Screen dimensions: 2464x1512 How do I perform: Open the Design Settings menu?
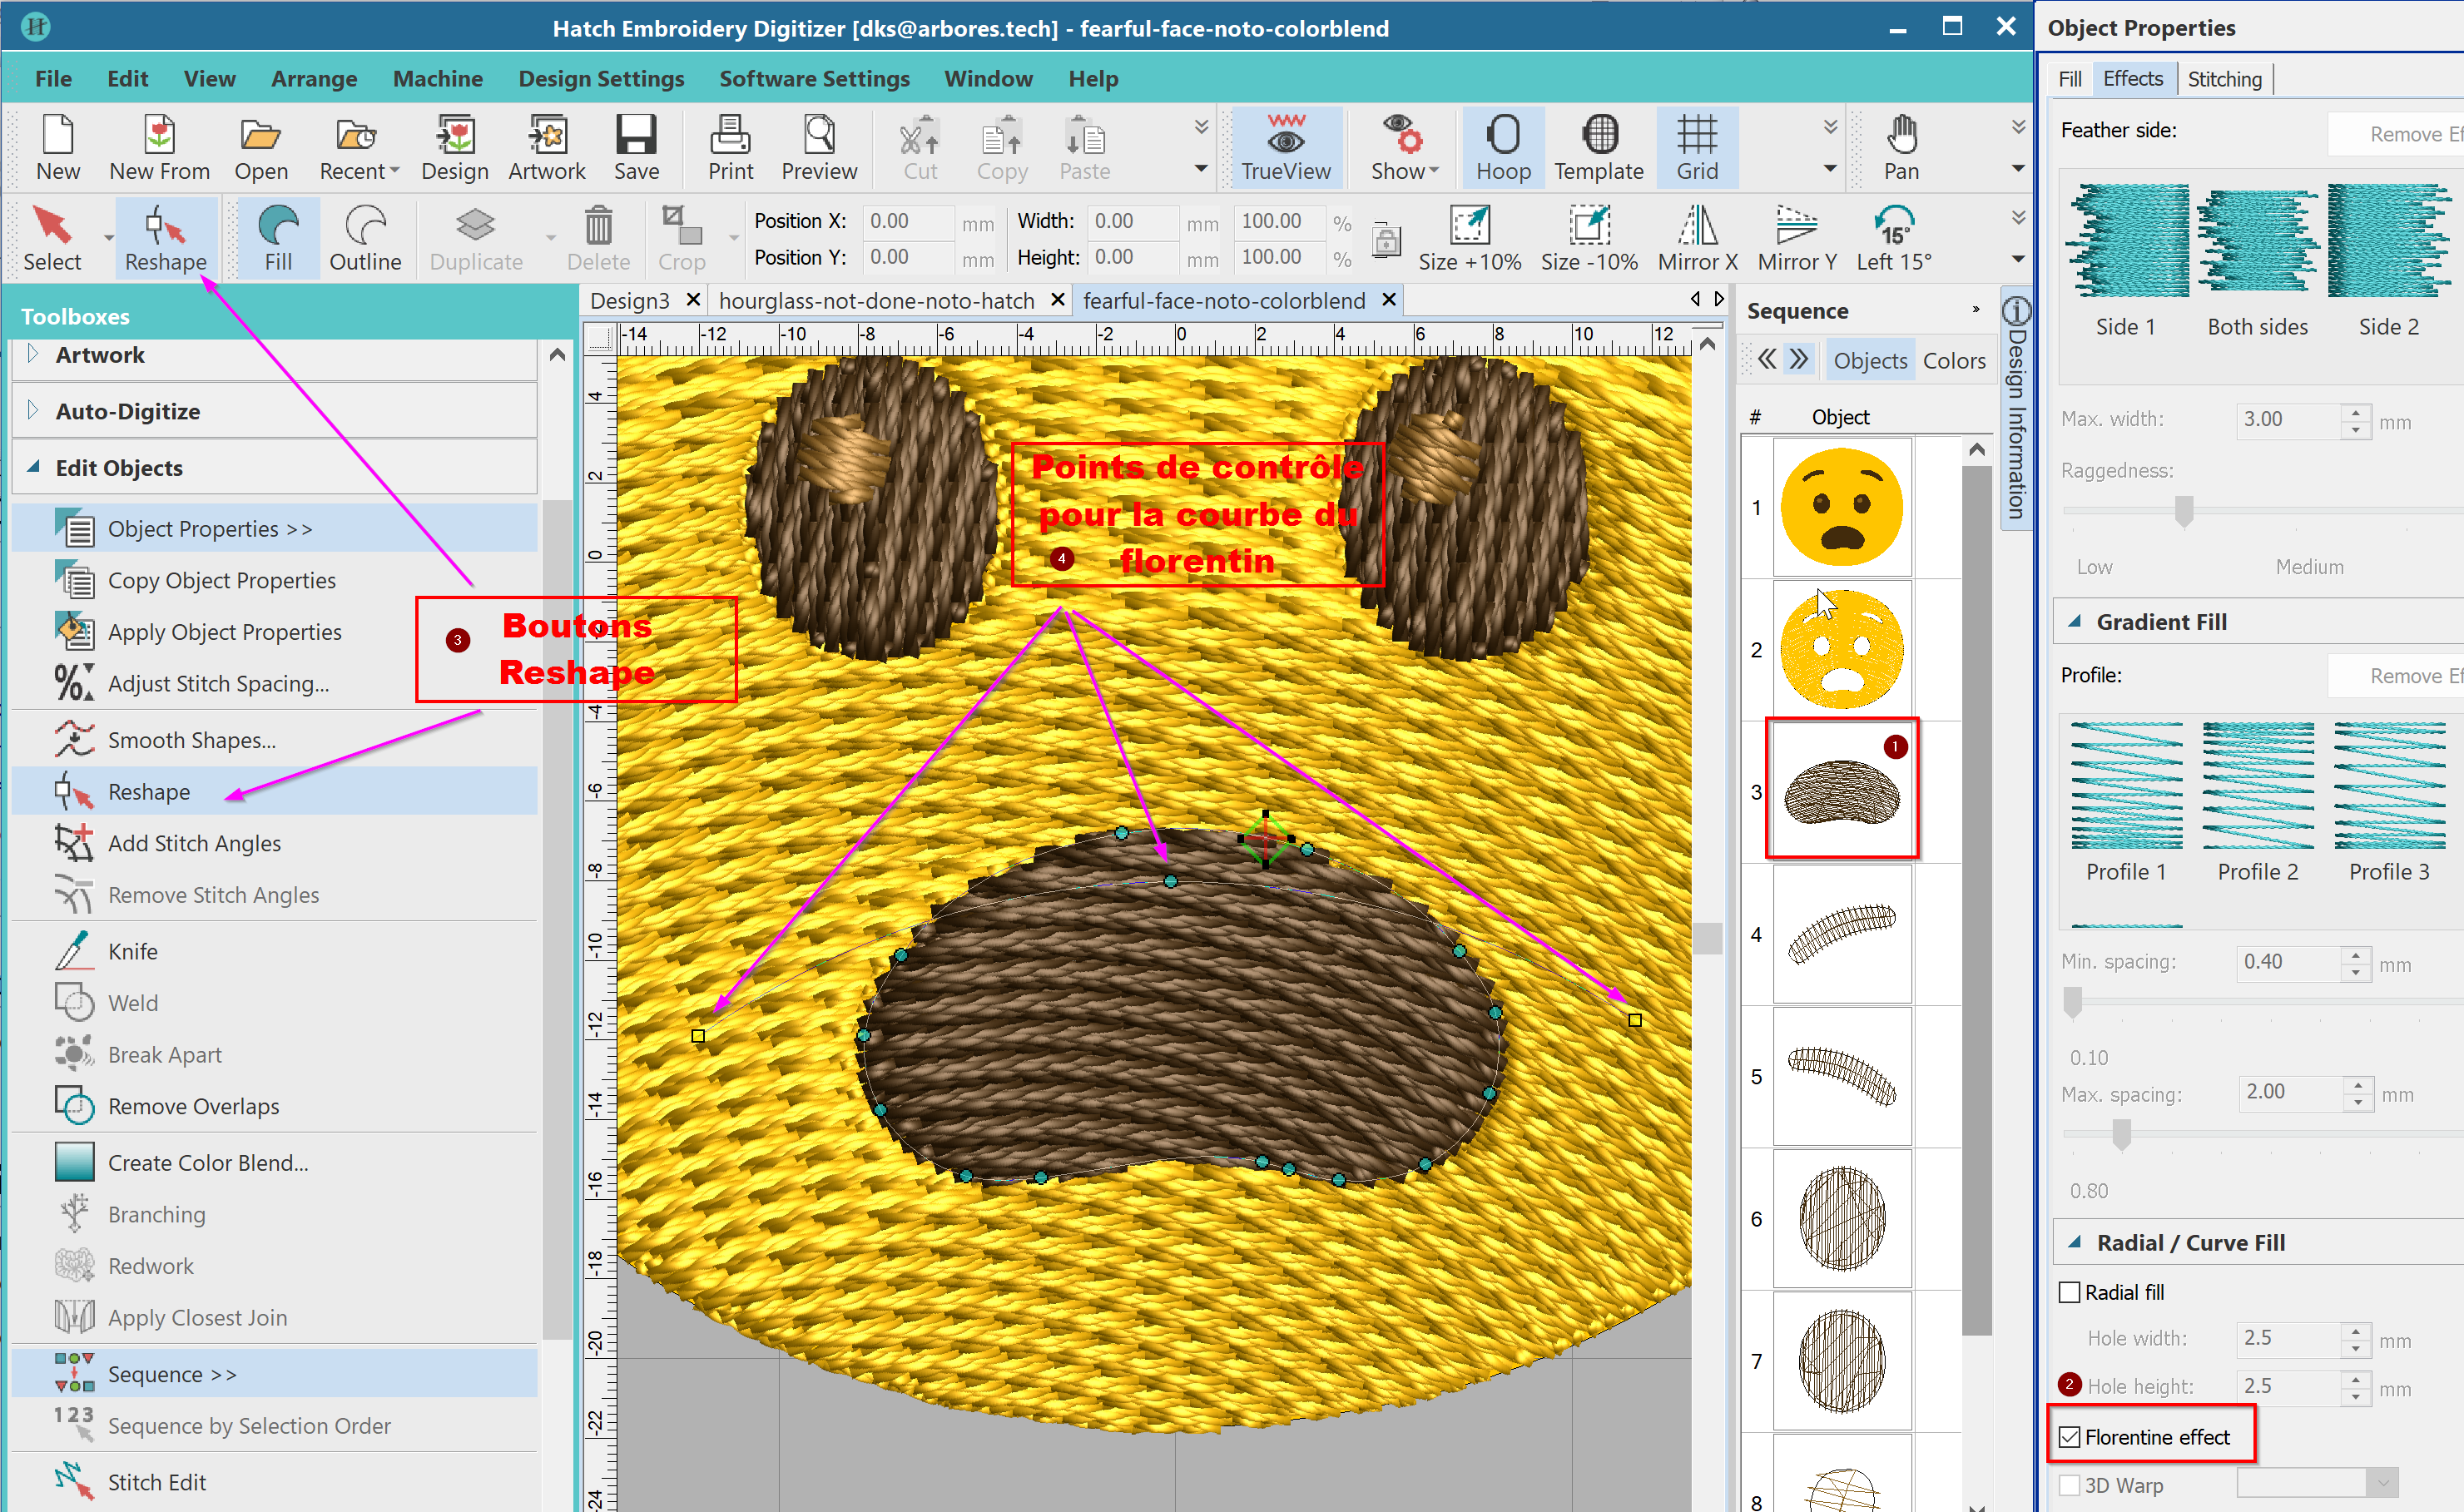601,78
